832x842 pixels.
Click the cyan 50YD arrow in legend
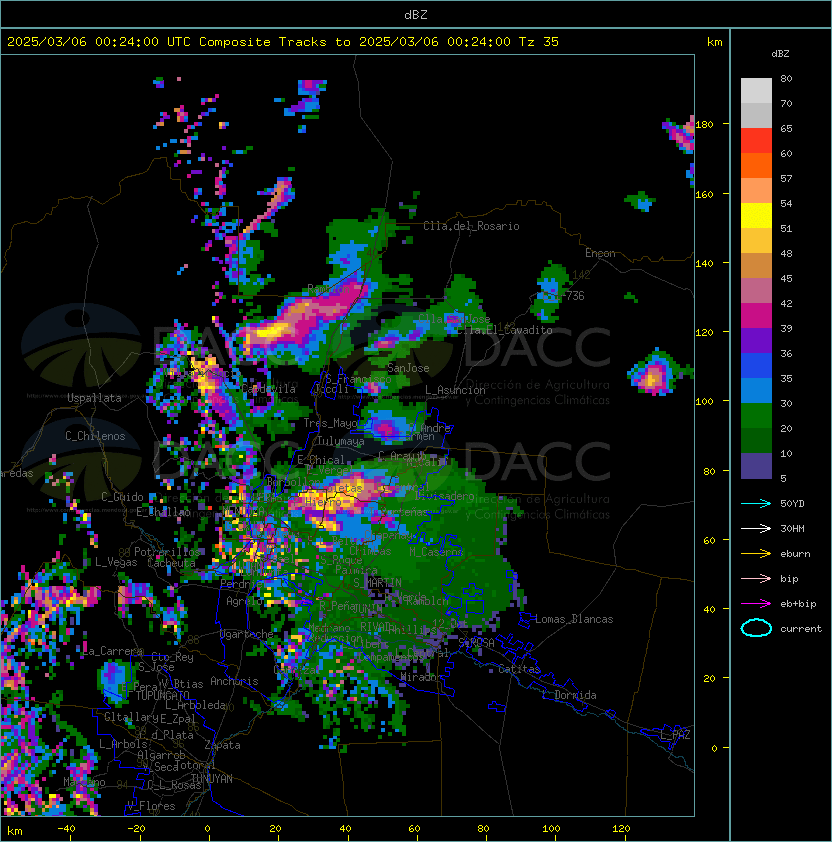tap(756, 504)
